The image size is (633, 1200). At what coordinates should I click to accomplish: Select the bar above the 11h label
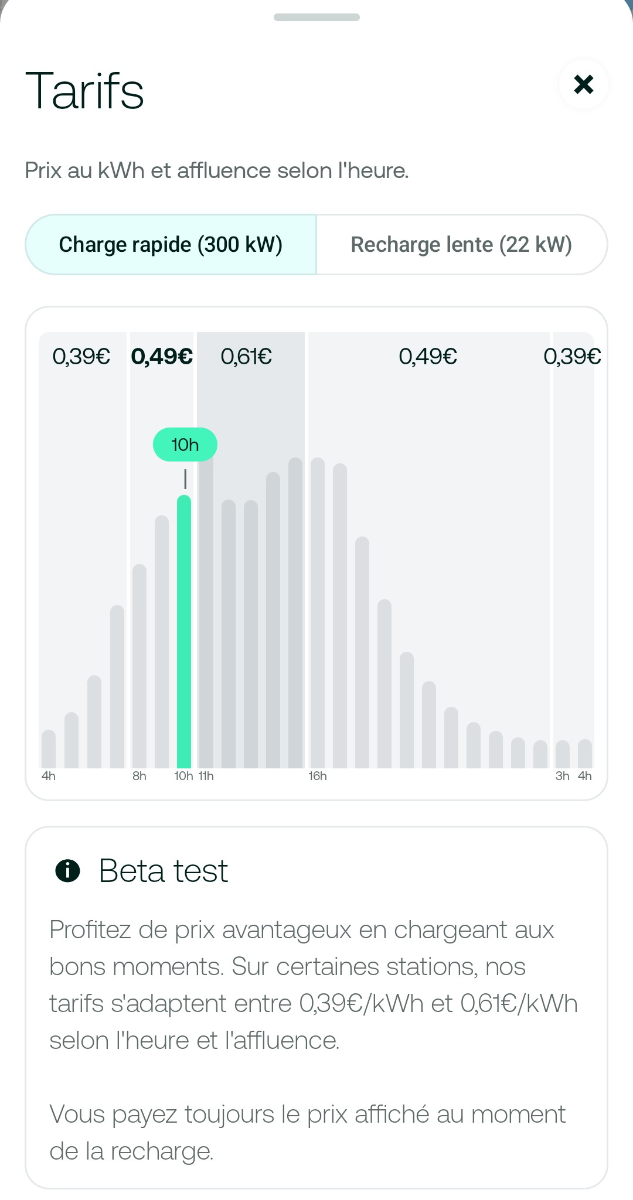[206, 620]
